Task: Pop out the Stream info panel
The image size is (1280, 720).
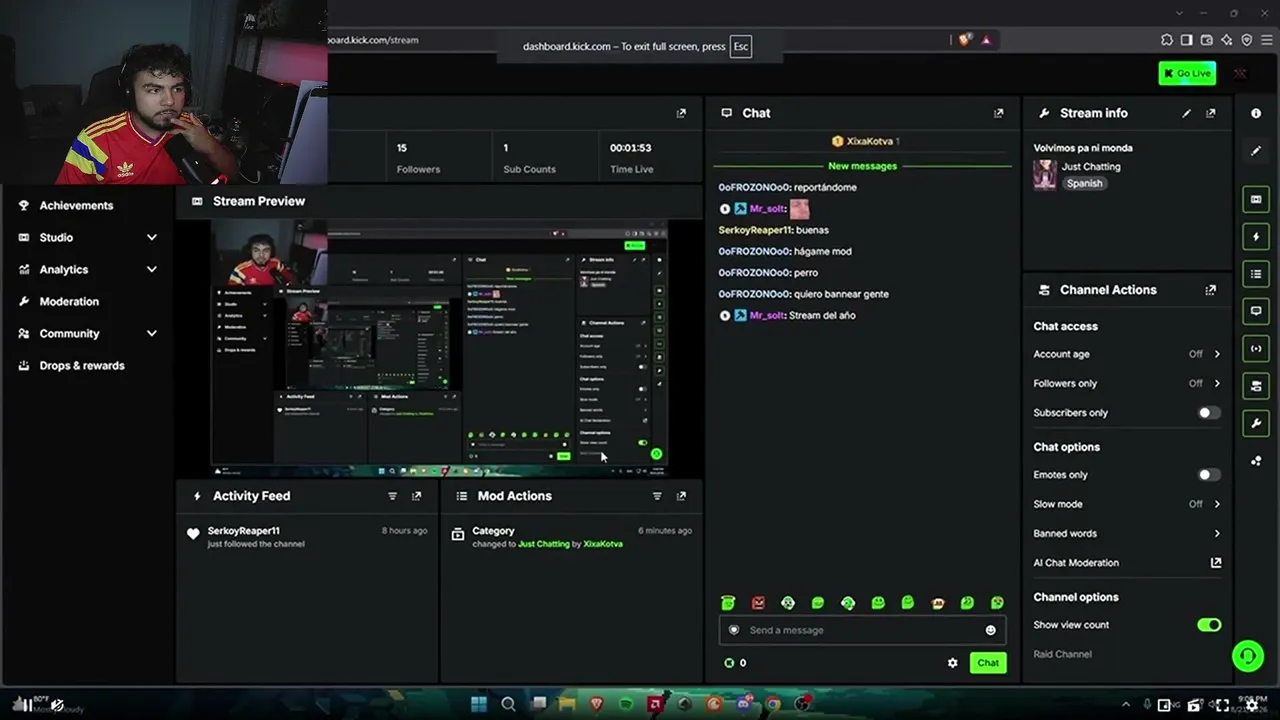Action: tap(1211, 113)
